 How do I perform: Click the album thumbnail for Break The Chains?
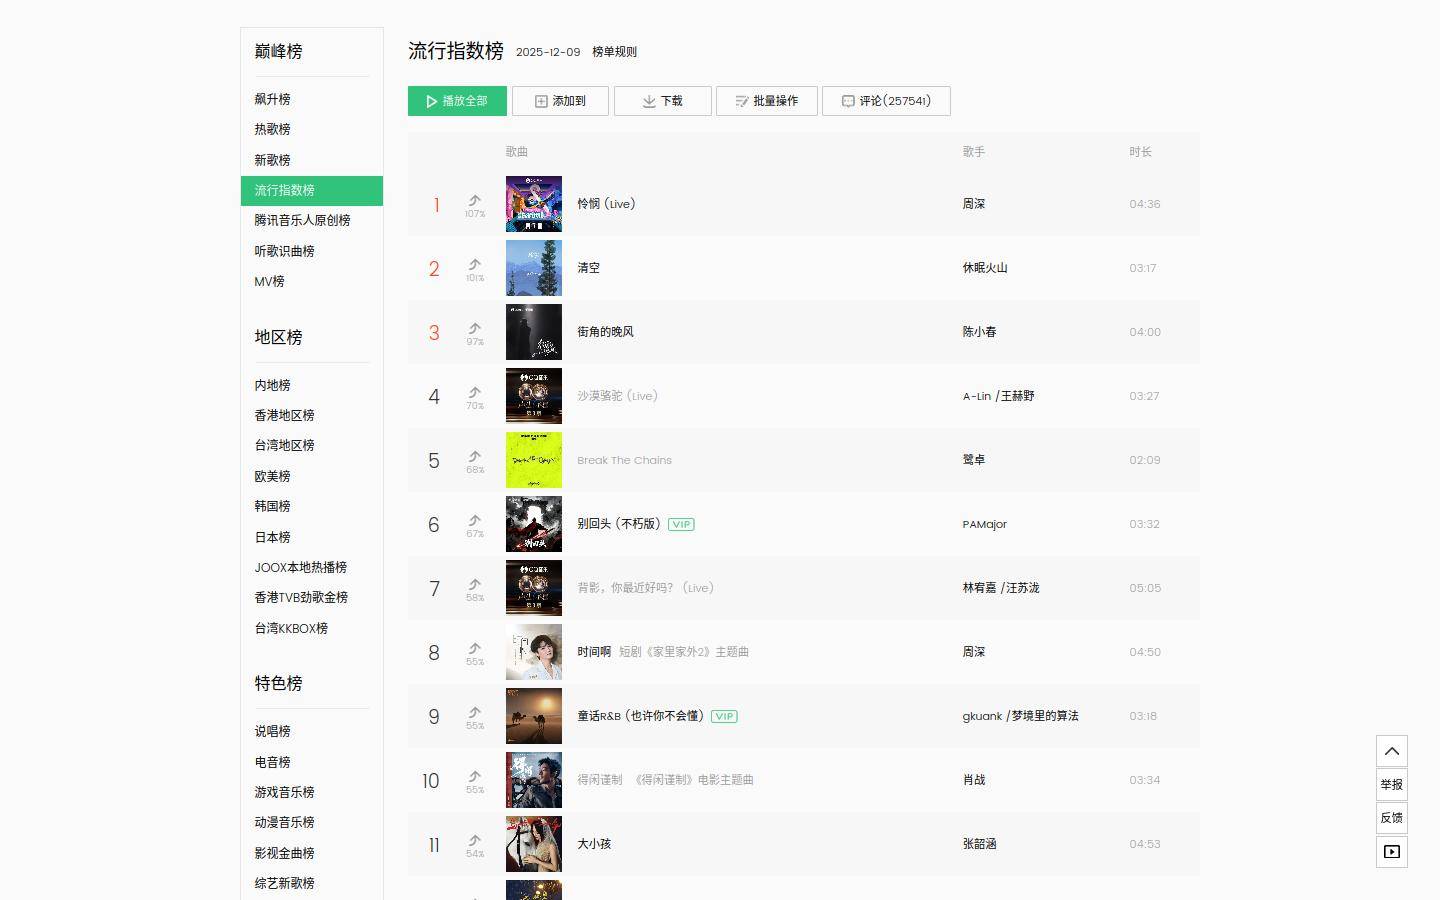[x=534, y=460]
